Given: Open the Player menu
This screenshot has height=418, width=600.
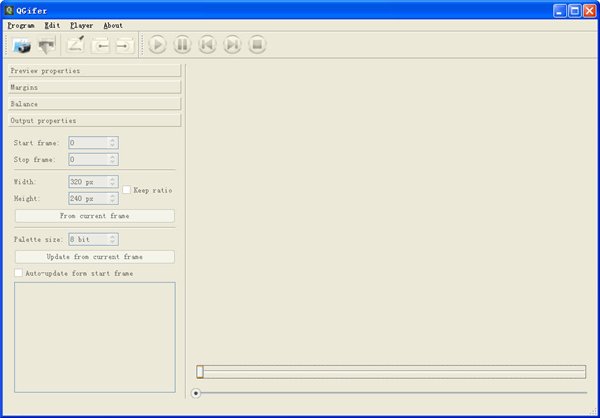Looking at the screenshot, I should [x=81, y=25].
